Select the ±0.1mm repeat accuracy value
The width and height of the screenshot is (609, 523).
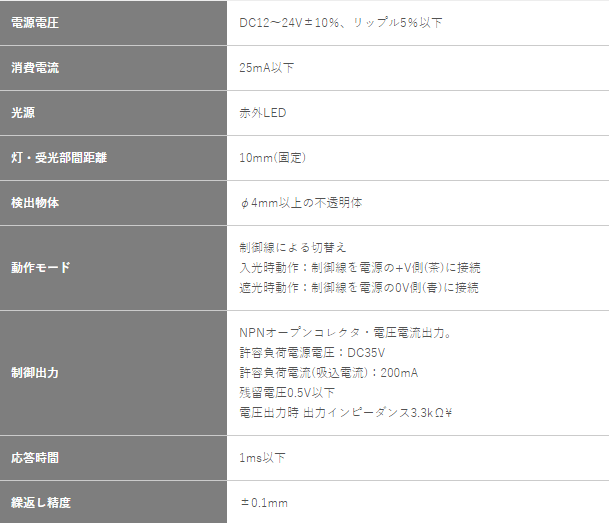(264, 503)
